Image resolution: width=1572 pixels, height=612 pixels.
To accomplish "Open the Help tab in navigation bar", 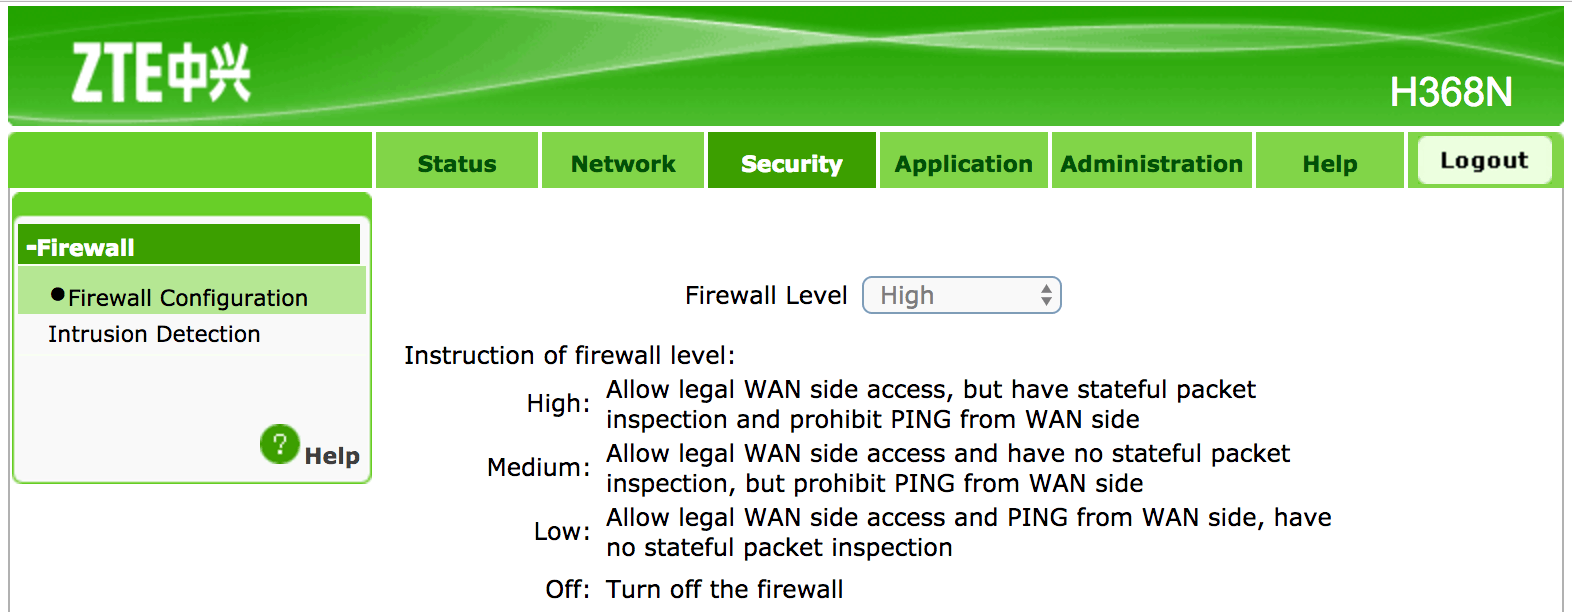I will pos(1329,164).
